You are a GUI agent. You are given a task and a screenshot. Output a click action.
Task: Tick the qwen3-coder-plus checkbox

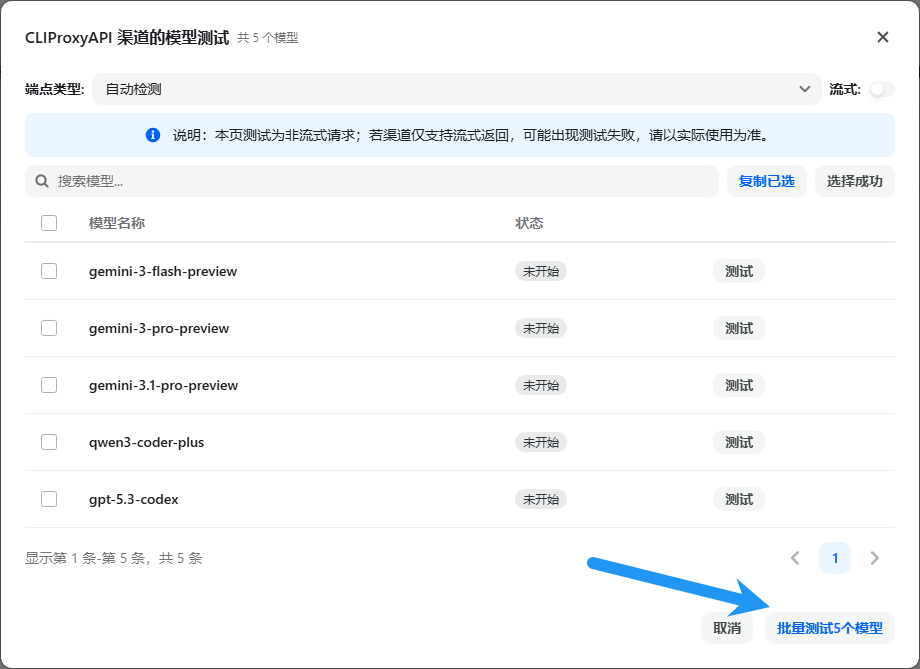(49, 442)
